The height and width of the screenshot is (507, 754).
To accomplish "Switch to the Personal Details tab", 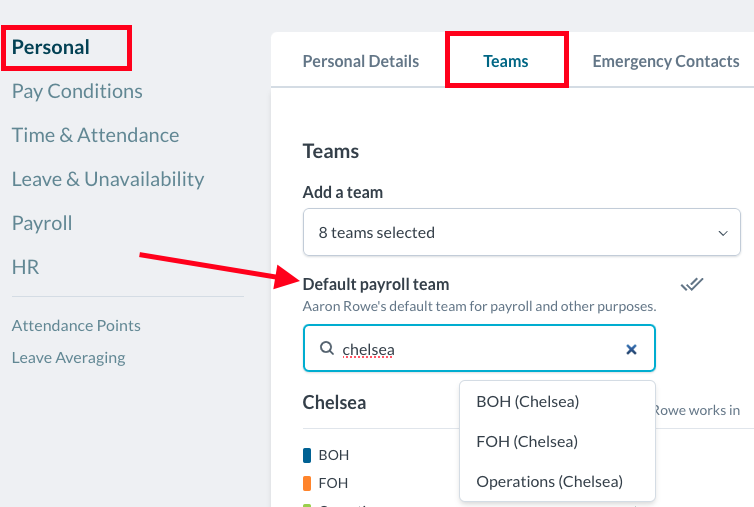I will point(361,61).
